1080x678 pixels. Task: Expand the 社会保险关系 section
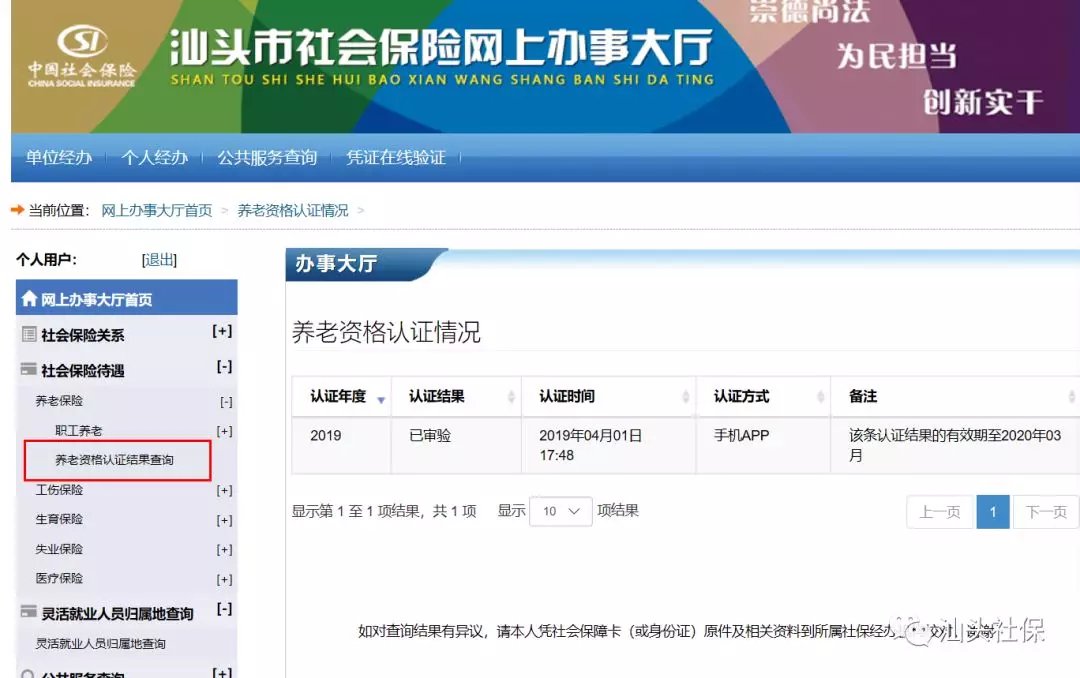pyautogui.click(x=222, y=332)
